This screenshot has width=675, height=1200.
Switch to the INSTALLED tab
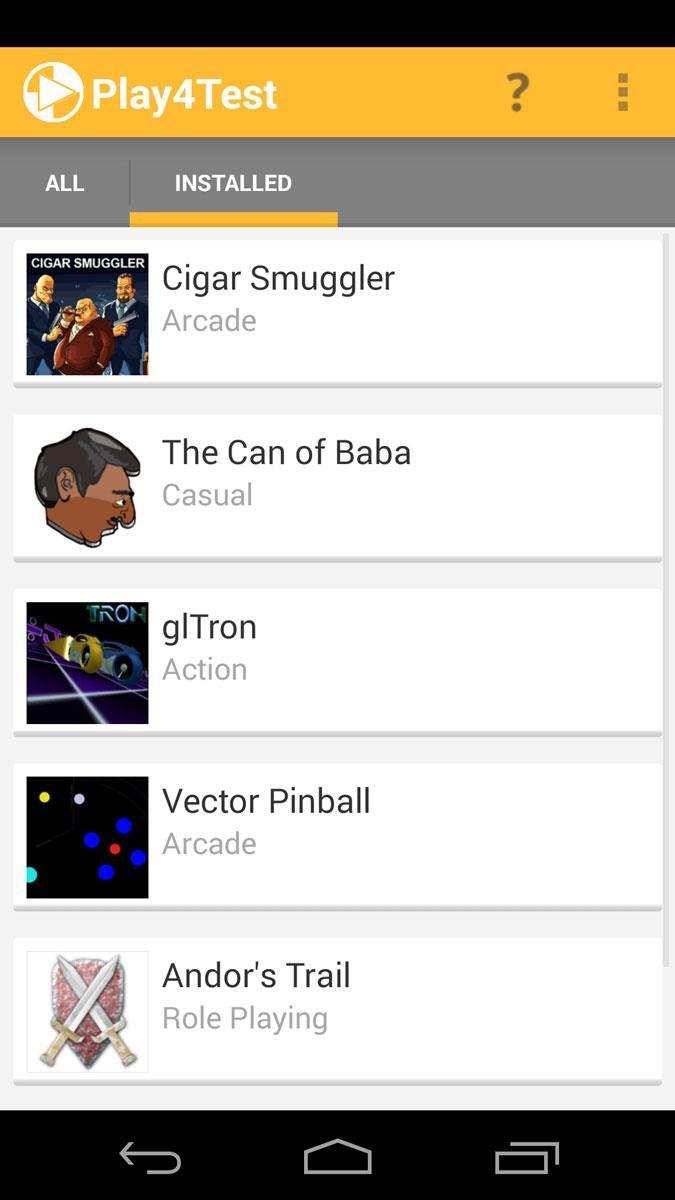233,183
